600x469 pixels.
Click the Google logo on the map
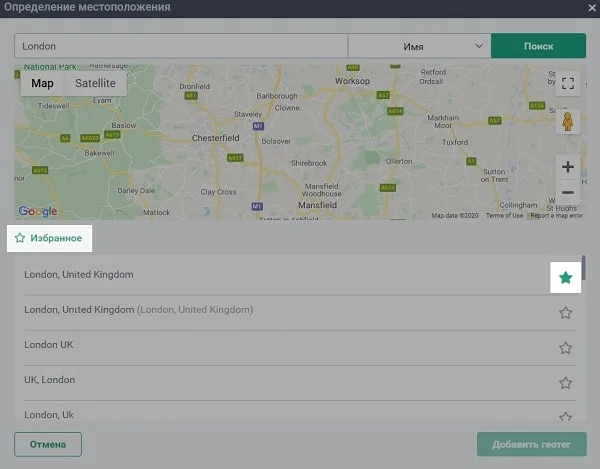coord(38,212)
